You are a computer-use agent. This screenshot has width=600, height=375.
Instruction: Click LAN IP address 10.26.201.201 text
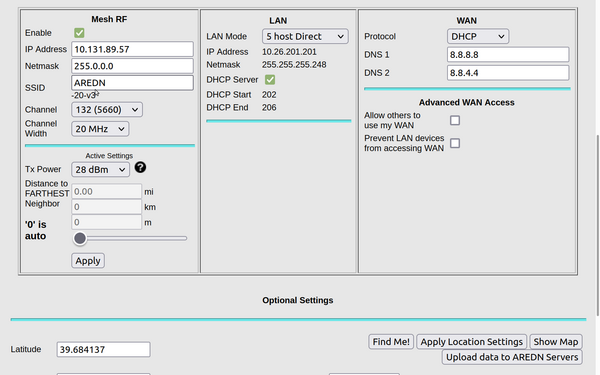pyautogui.click(x=289, y=52)
